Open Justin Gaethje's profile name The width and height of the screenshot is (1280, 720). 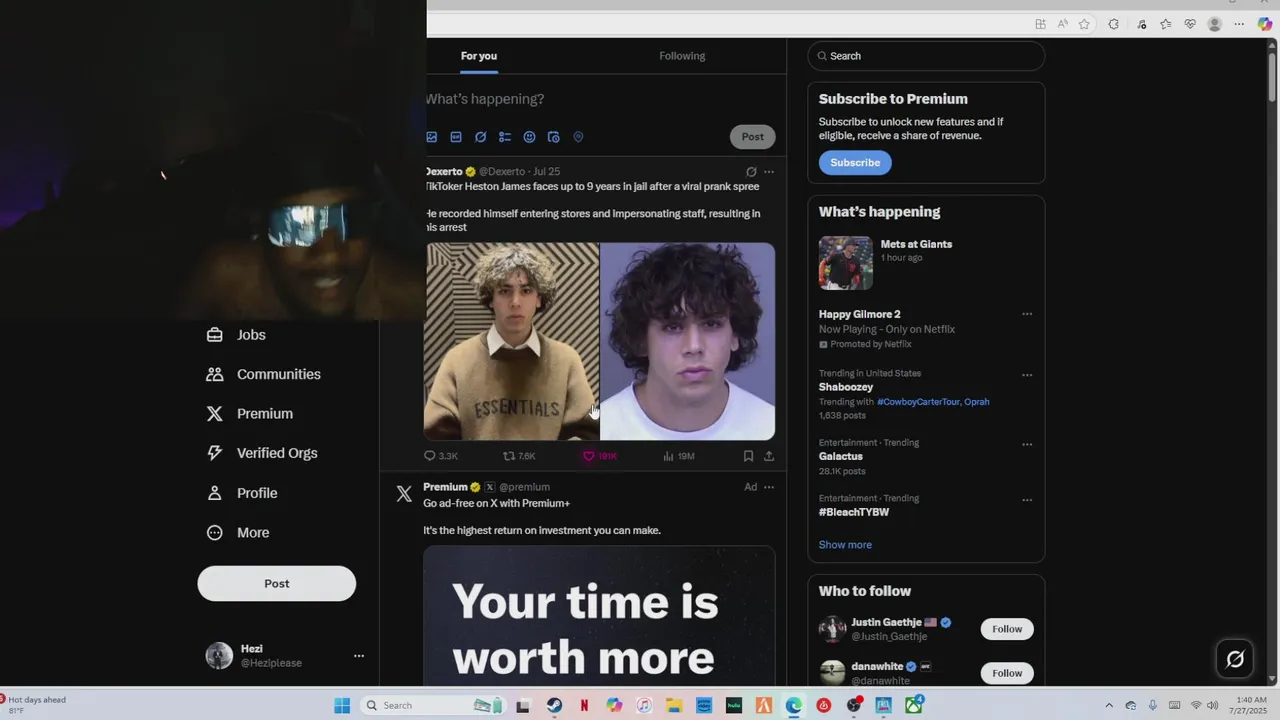point(886,622)
